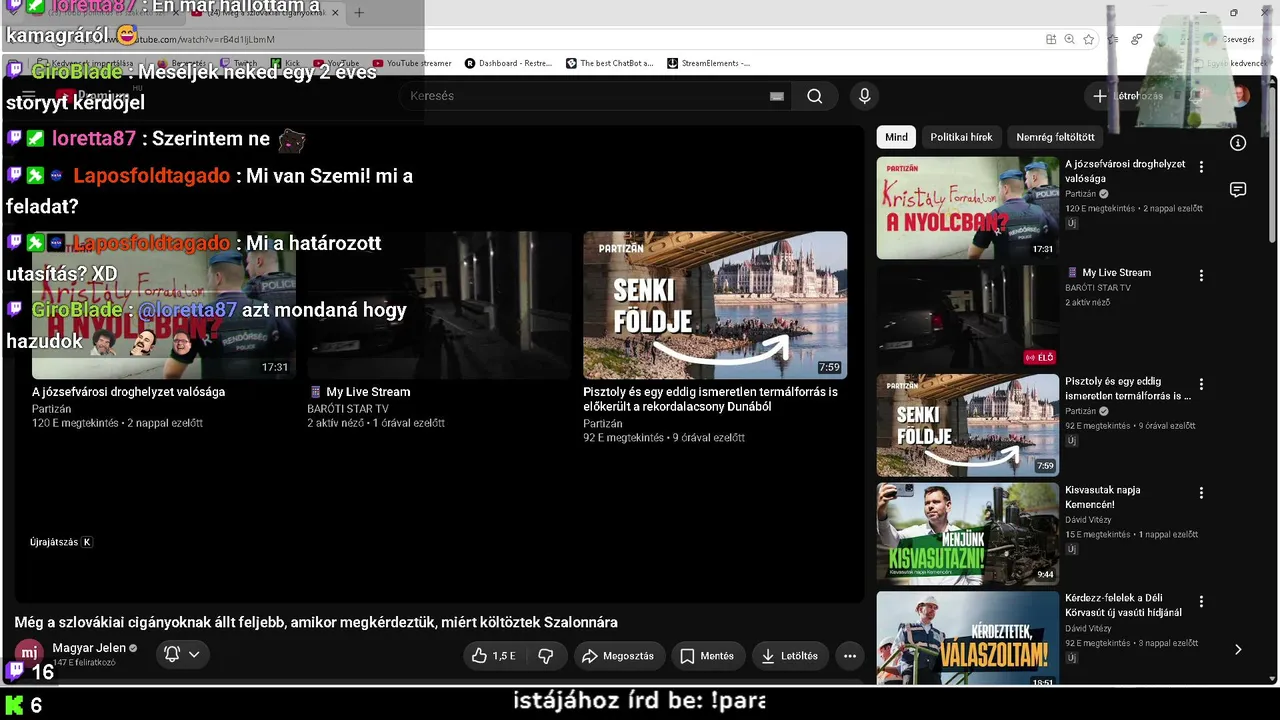Click the video title Még a szlovákiai cigányoknak

pyautogui.click(x=316, y=622)
